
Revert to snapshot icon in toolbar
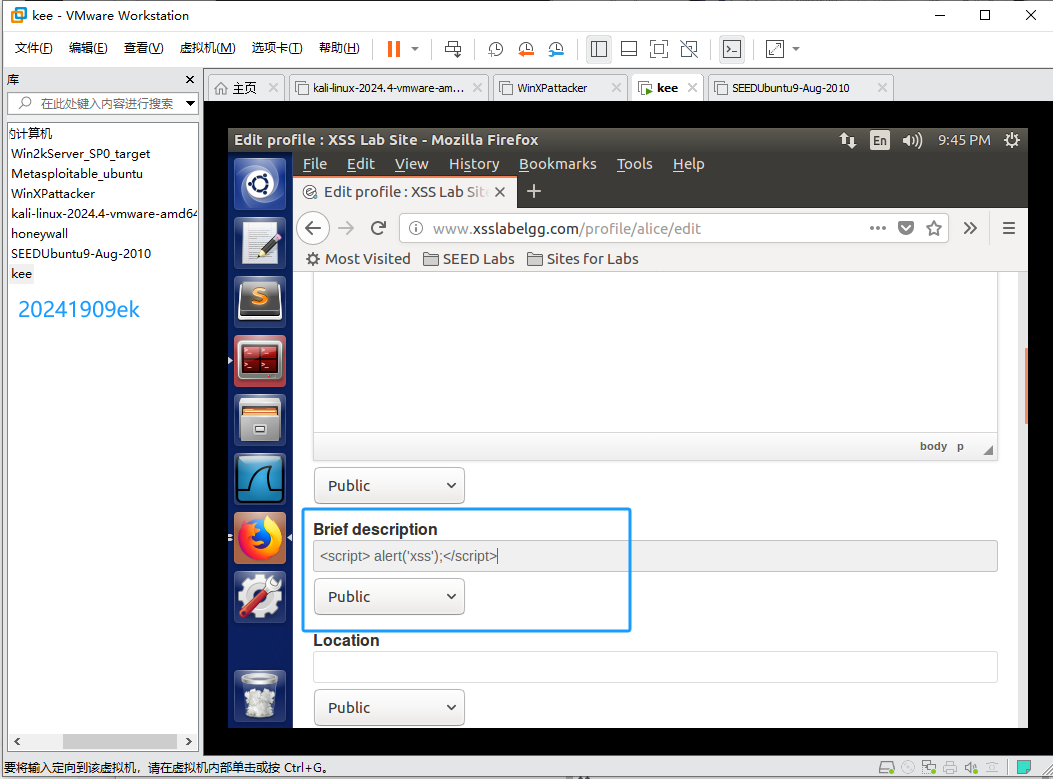526,48
